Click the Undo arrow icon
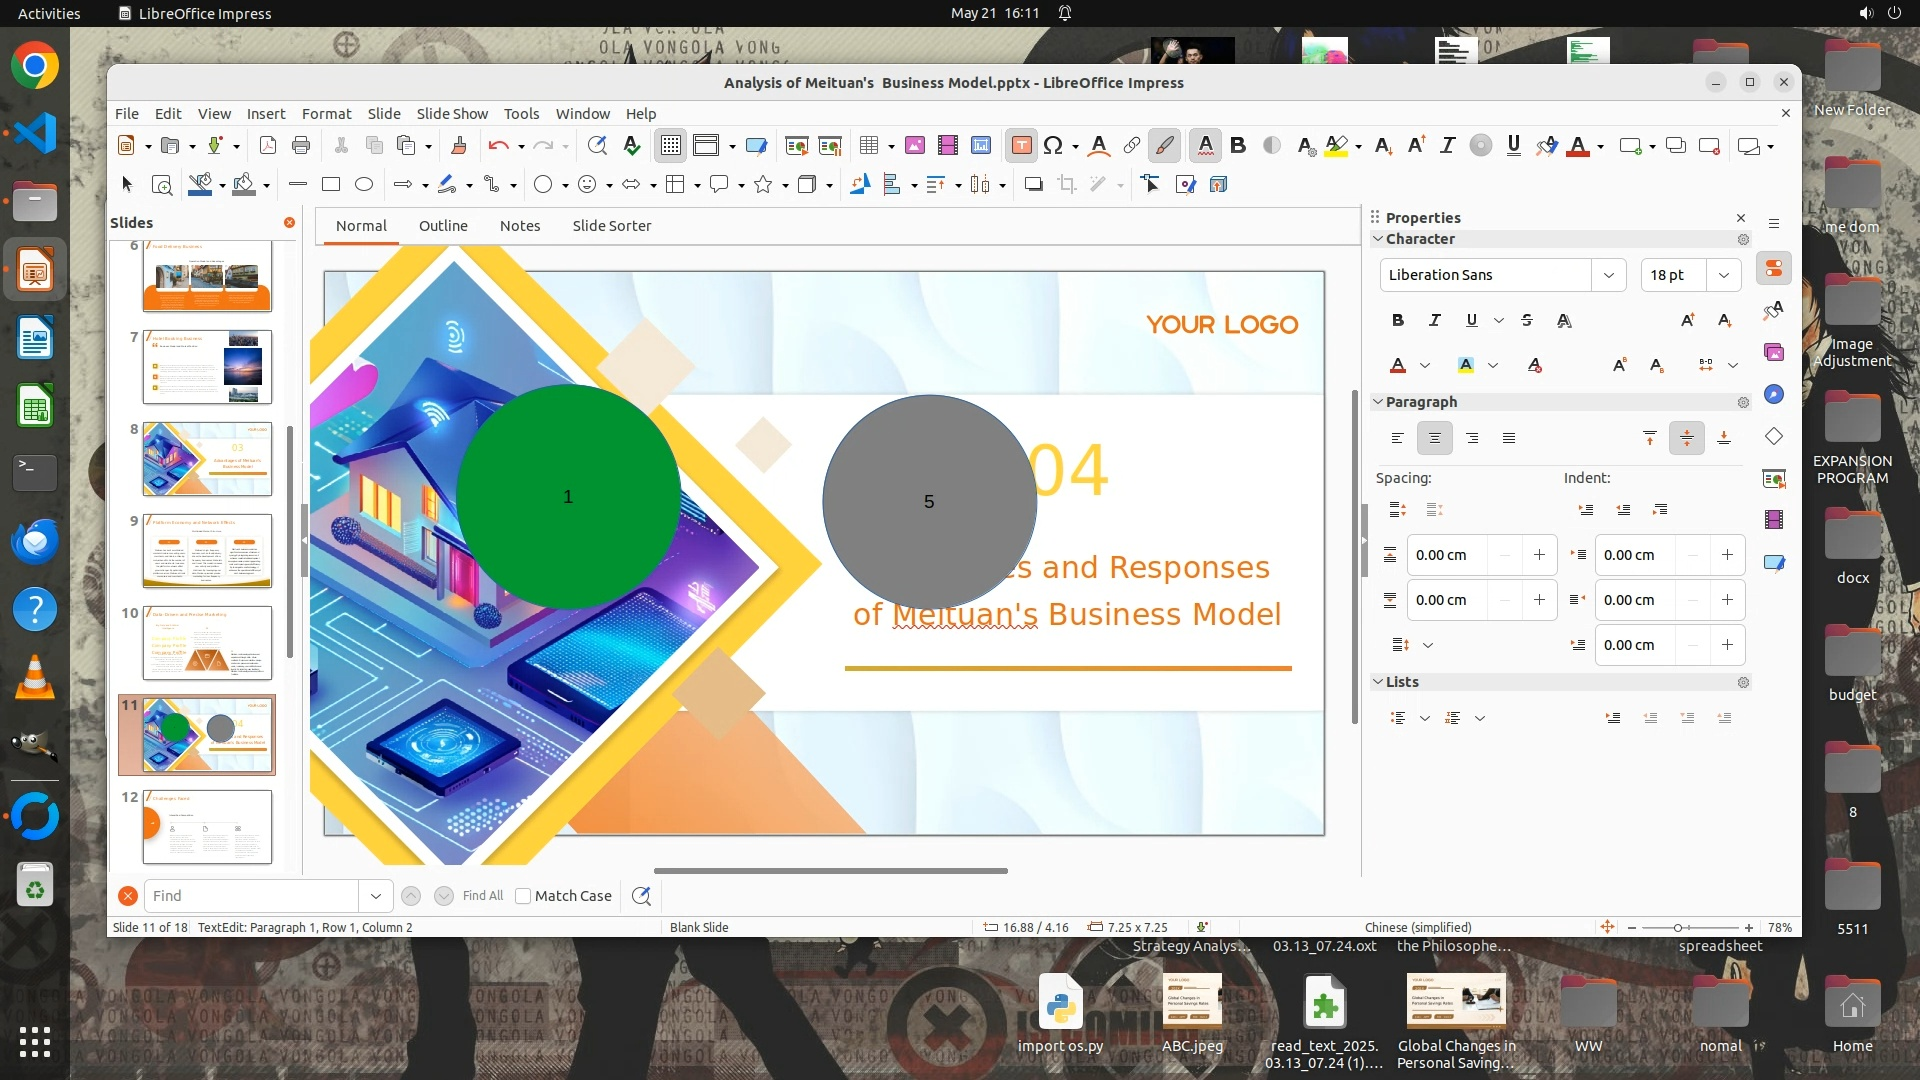The image size is (1920, 1080). [x=498, y=146]
